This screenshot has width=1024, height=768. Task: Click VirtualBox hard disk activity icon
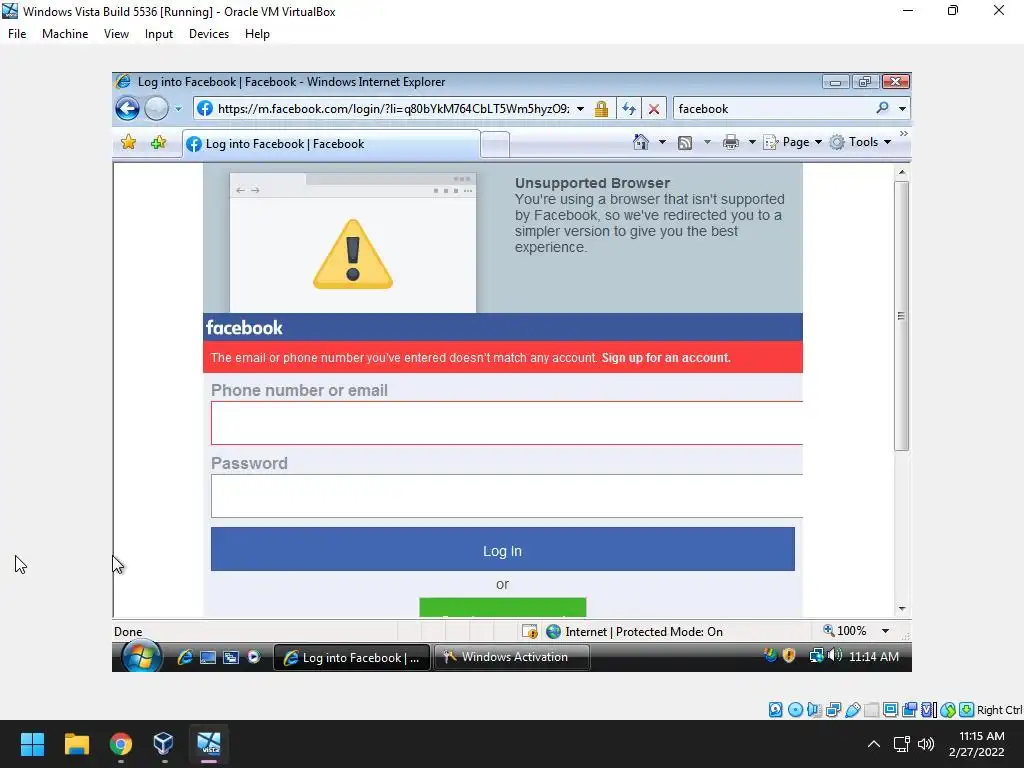(775, 710)
